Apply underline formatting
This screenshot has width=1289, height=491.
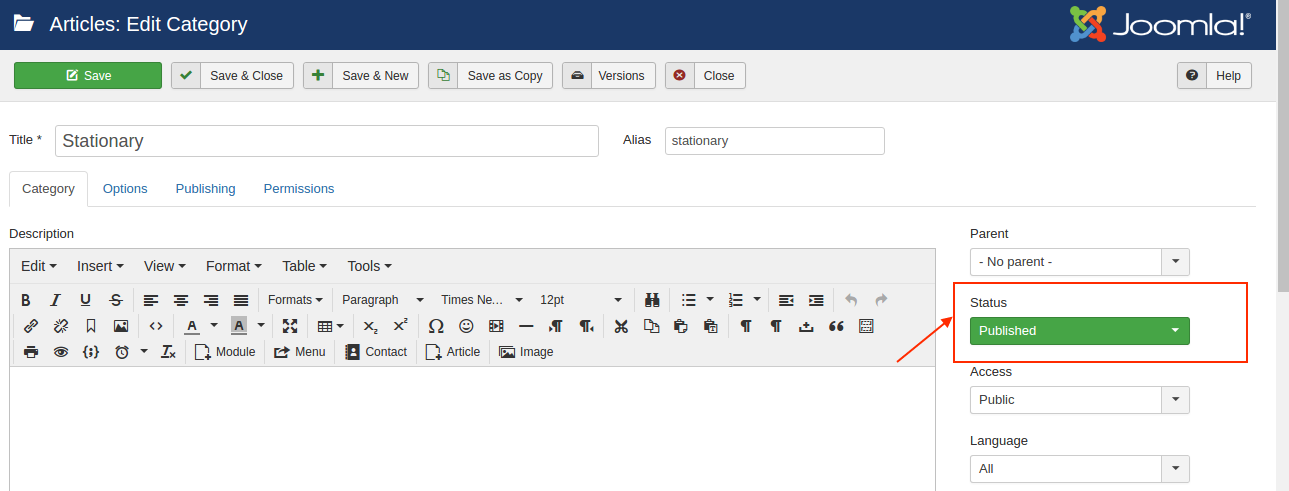click(x=86, y=300)
